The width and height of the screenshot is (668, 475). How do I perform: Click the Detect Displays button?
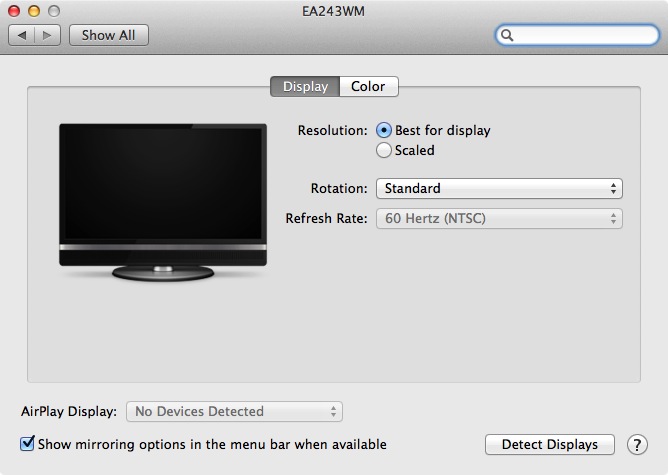pos(550,445)
